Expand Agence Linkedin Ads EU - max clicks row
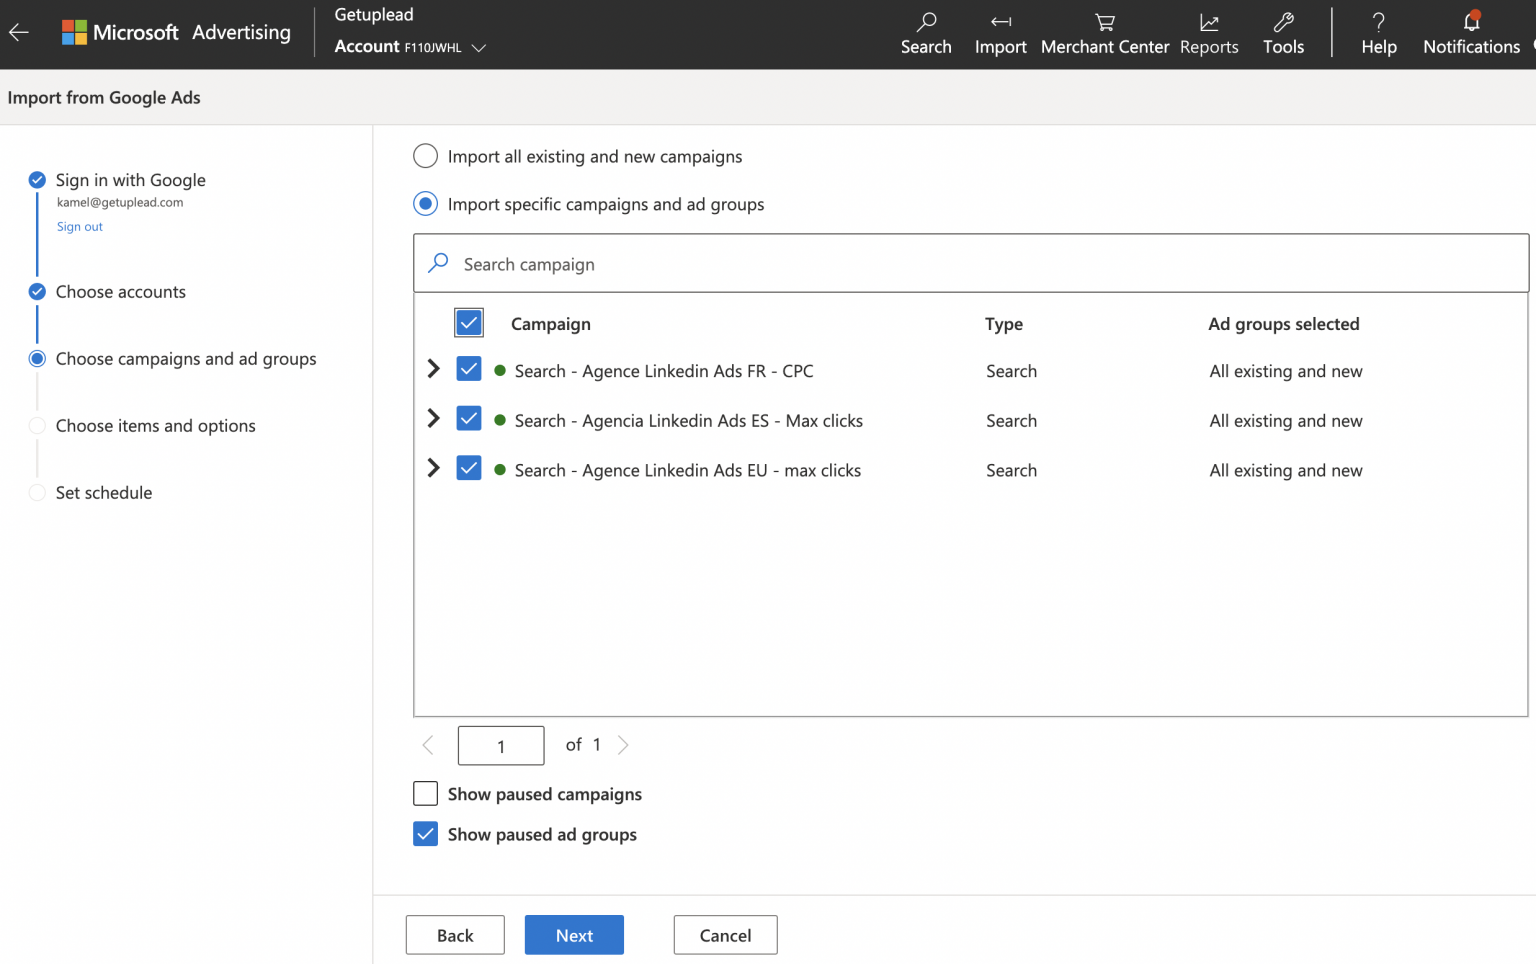The width and height of the screenshot is (1536, 964). 433,468
